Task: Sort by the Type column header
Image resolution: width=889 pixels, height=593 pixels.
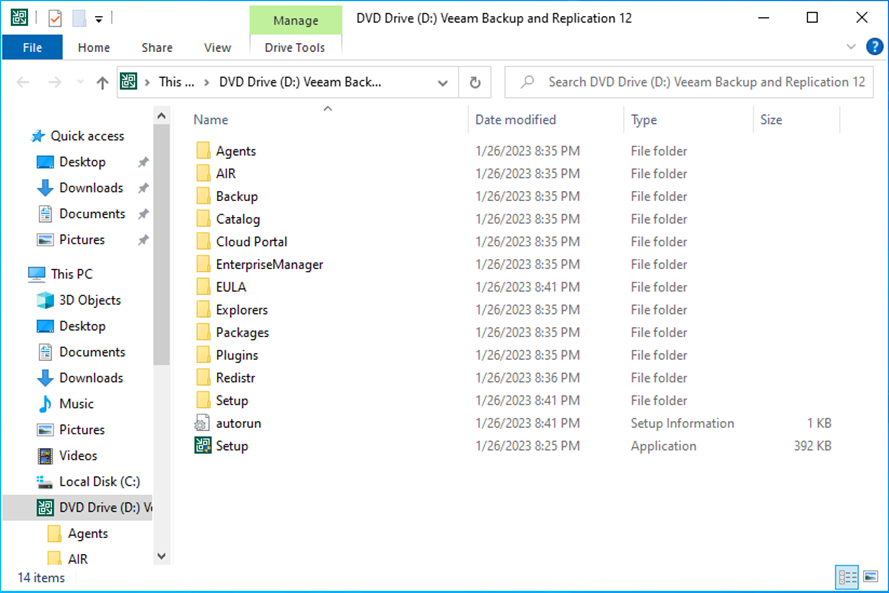Action: (x=644, y=120)
